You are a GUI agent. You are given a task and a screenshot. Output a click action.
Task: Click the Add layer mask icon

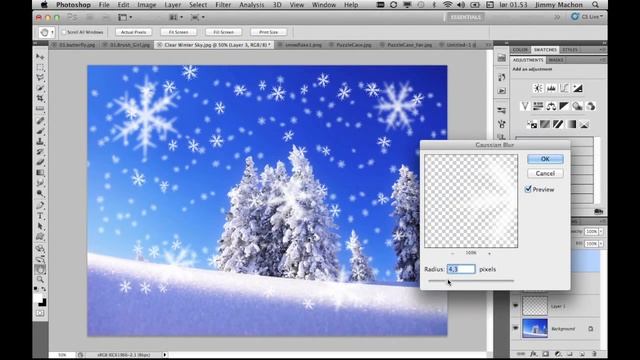click(x=545, y=354)
